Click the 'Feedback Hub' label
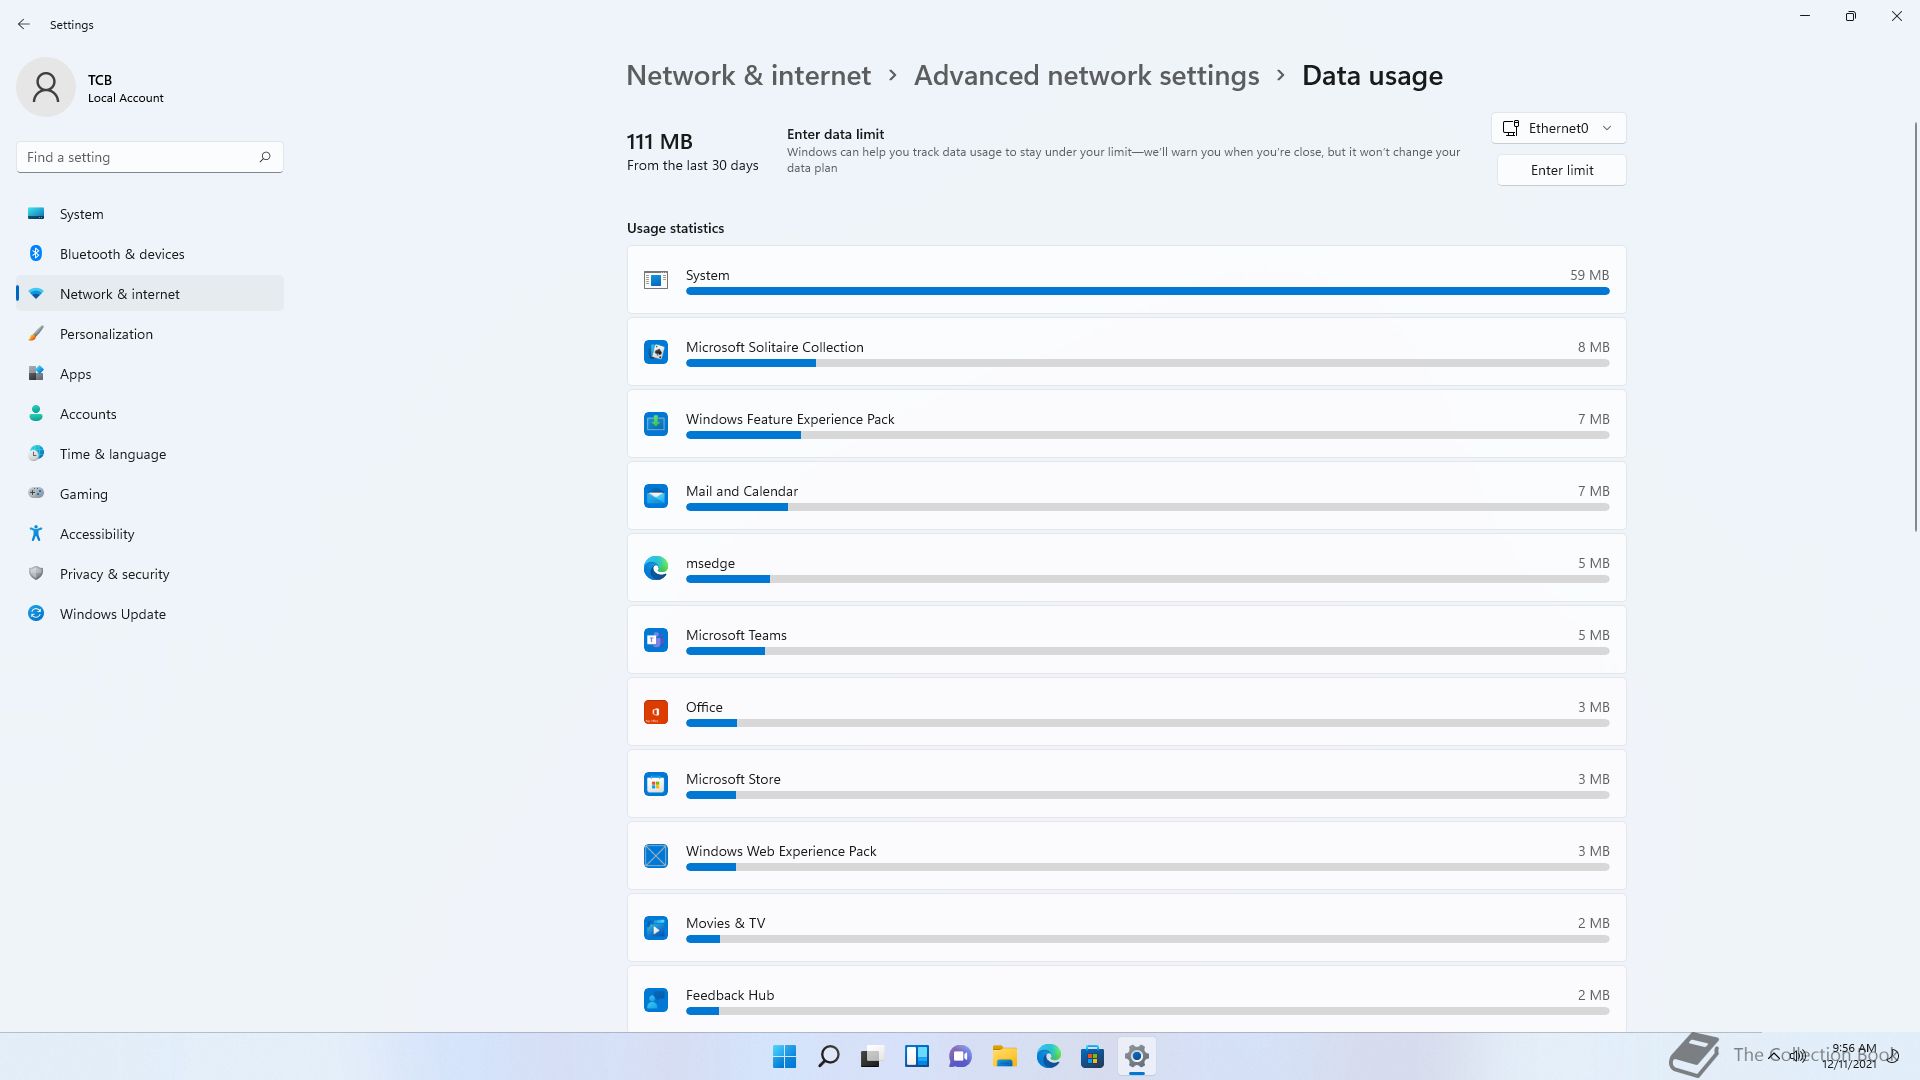1920x1080 pixels. [x=730, y=995]
